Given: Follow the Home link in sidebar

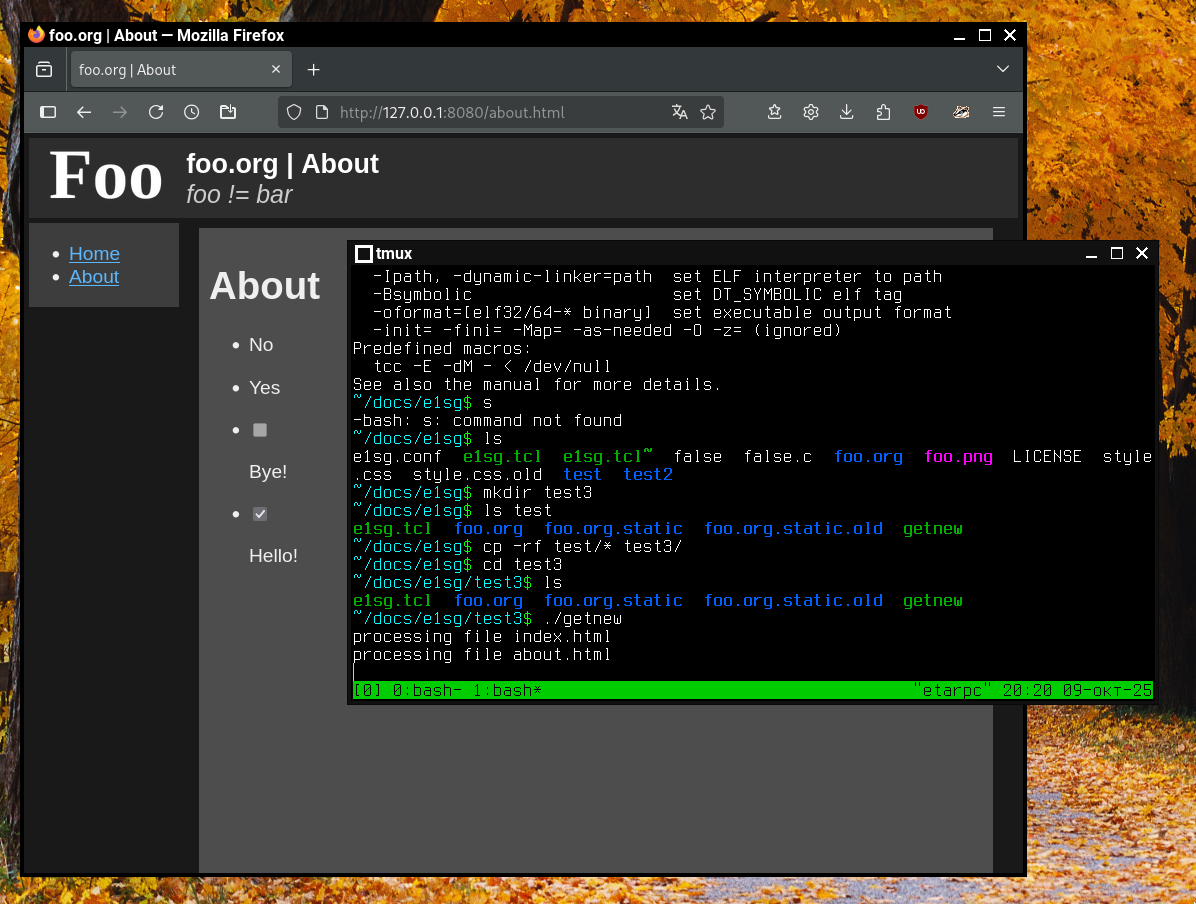Looking at the screenshot, I should point(94,254).
